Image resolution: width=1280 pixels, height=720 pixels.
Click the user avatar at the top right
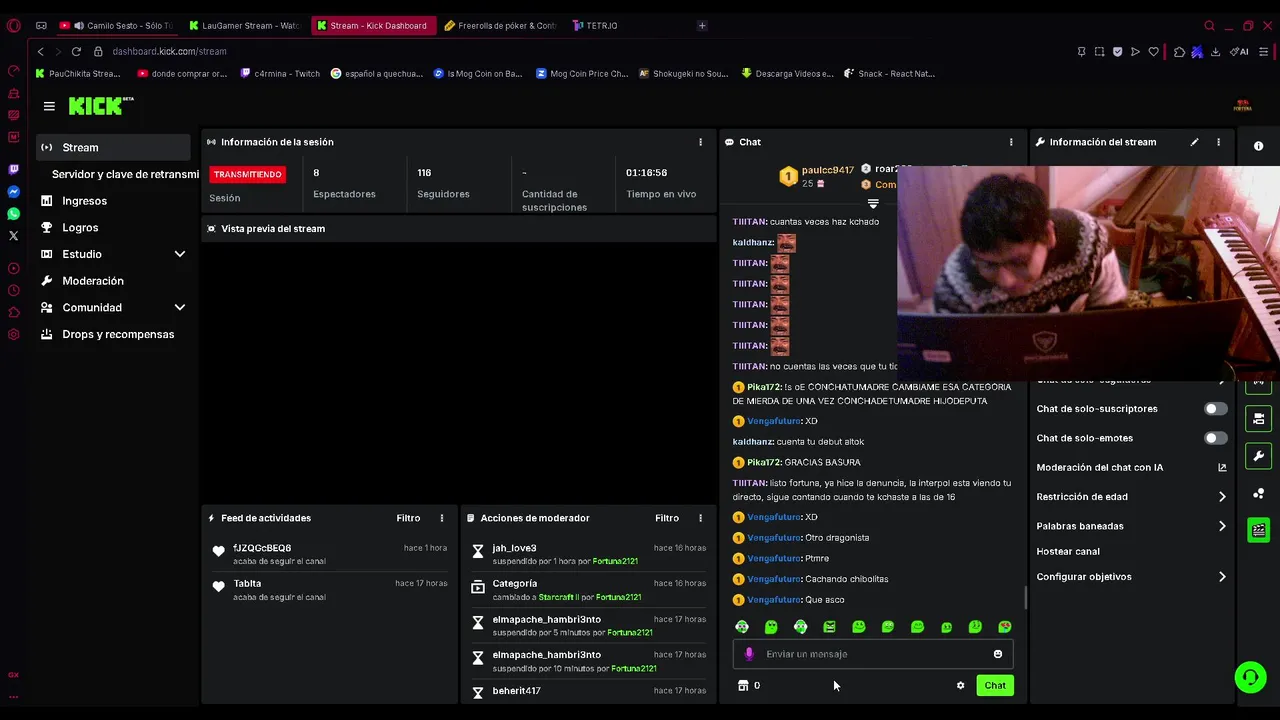pyautogui.click(x=1243, y=106)
